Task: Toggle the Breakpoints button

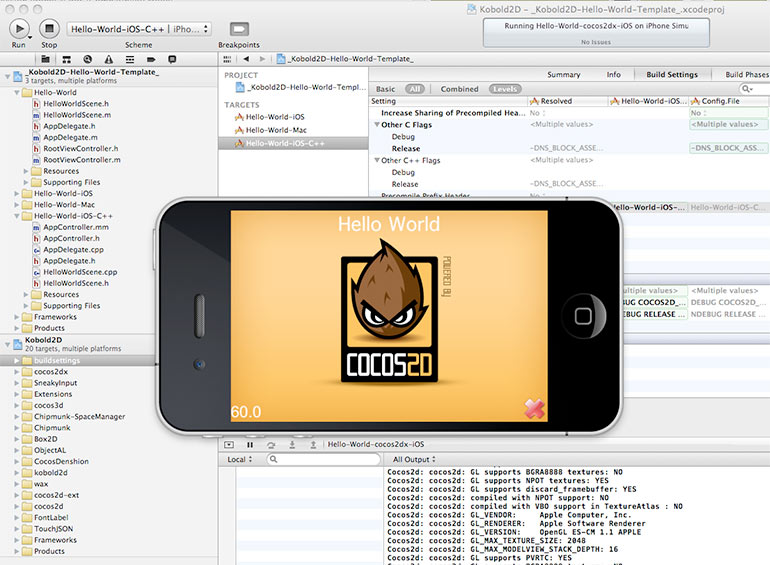Action: click(239, 29)
